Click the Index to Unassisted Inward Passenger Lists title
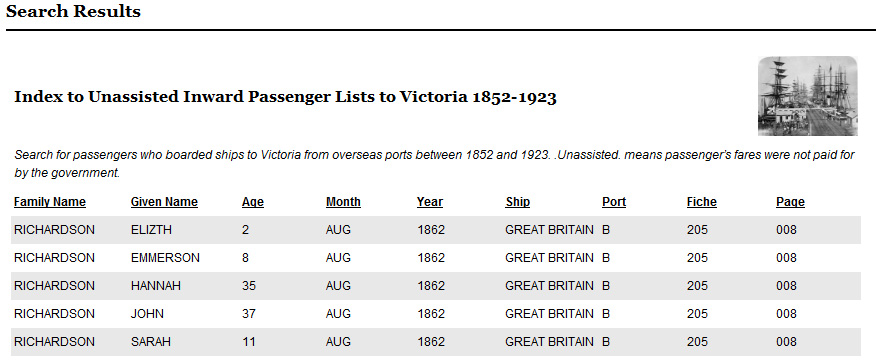This screenshot has width=876, height=360. tap(285, 97)
